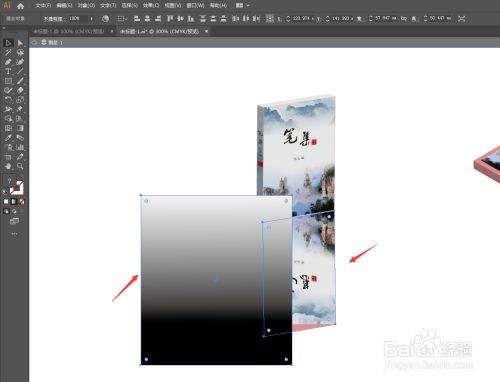The image size is (500, 382).
Task: Switch to the first document tab
Action: click(69, 32)
